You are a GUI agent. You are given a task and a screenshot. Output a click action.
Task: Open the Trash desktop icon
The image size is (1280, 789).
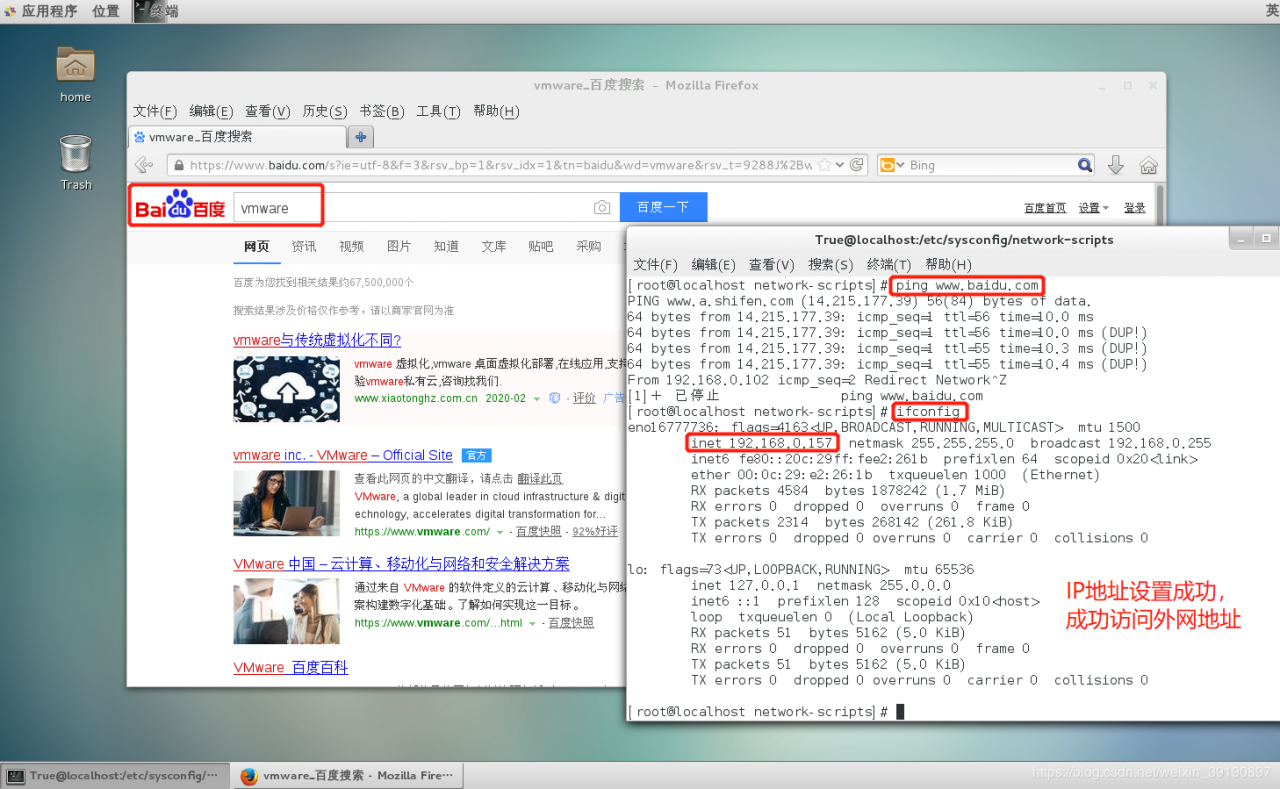(75, 154)
